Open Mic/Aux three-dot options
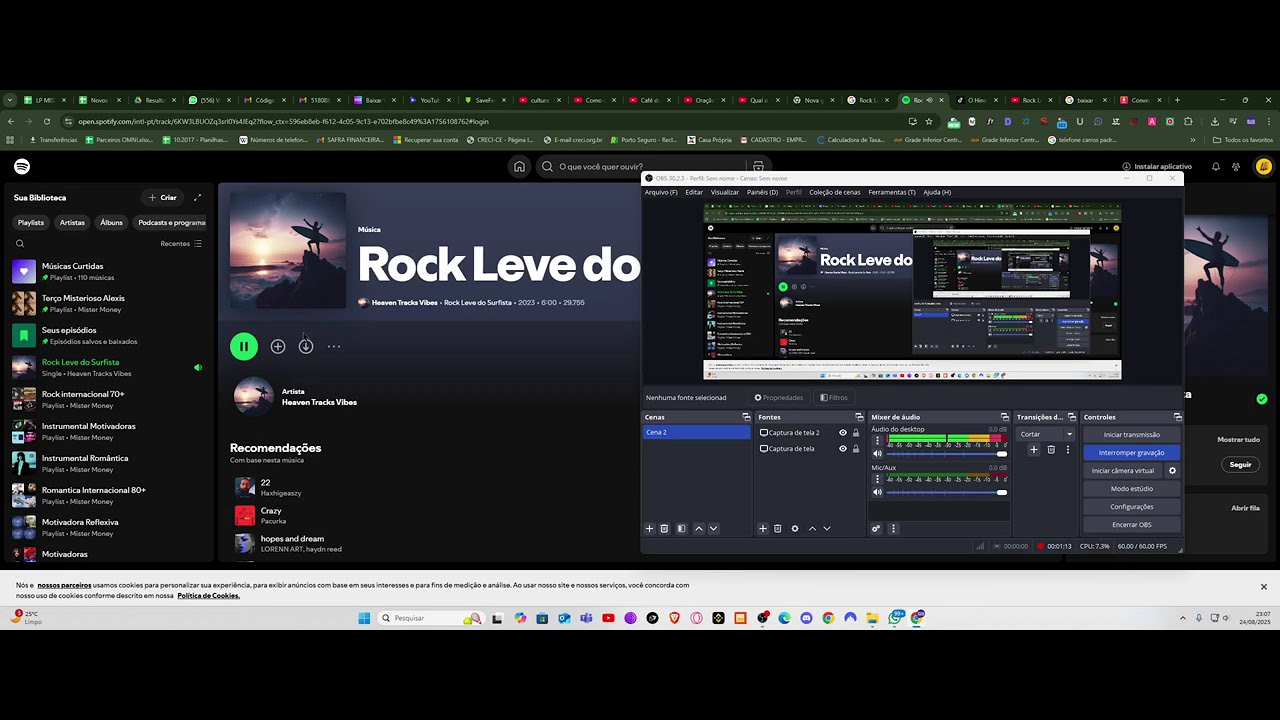Viewport: 1280px width, 720px height. click(x=878, y=479)
